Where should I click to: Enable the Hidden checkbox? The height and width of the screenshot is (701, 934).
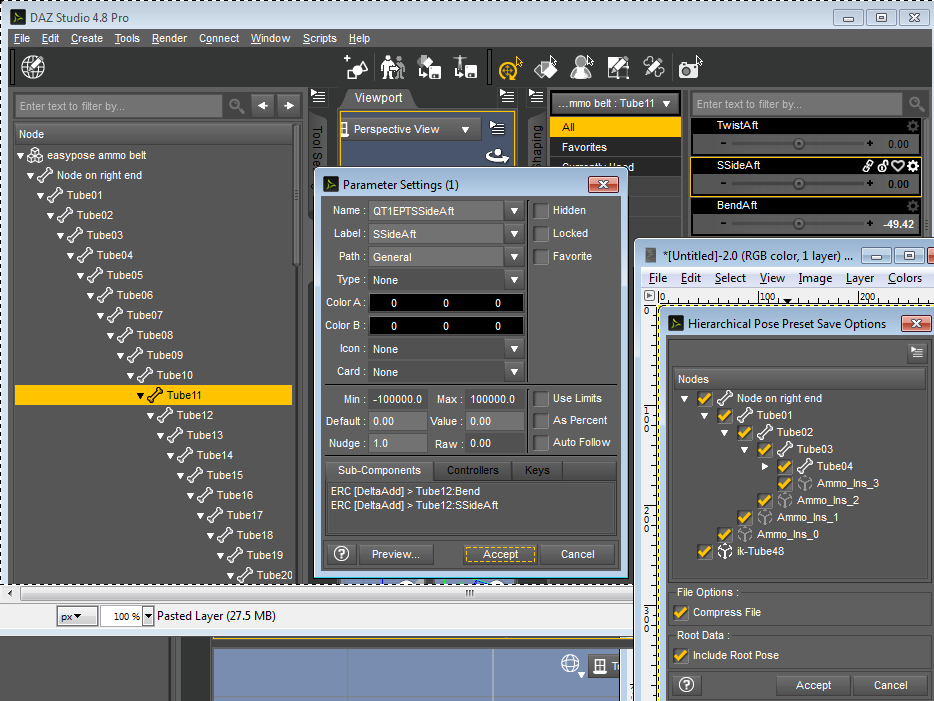coord(541,211)
